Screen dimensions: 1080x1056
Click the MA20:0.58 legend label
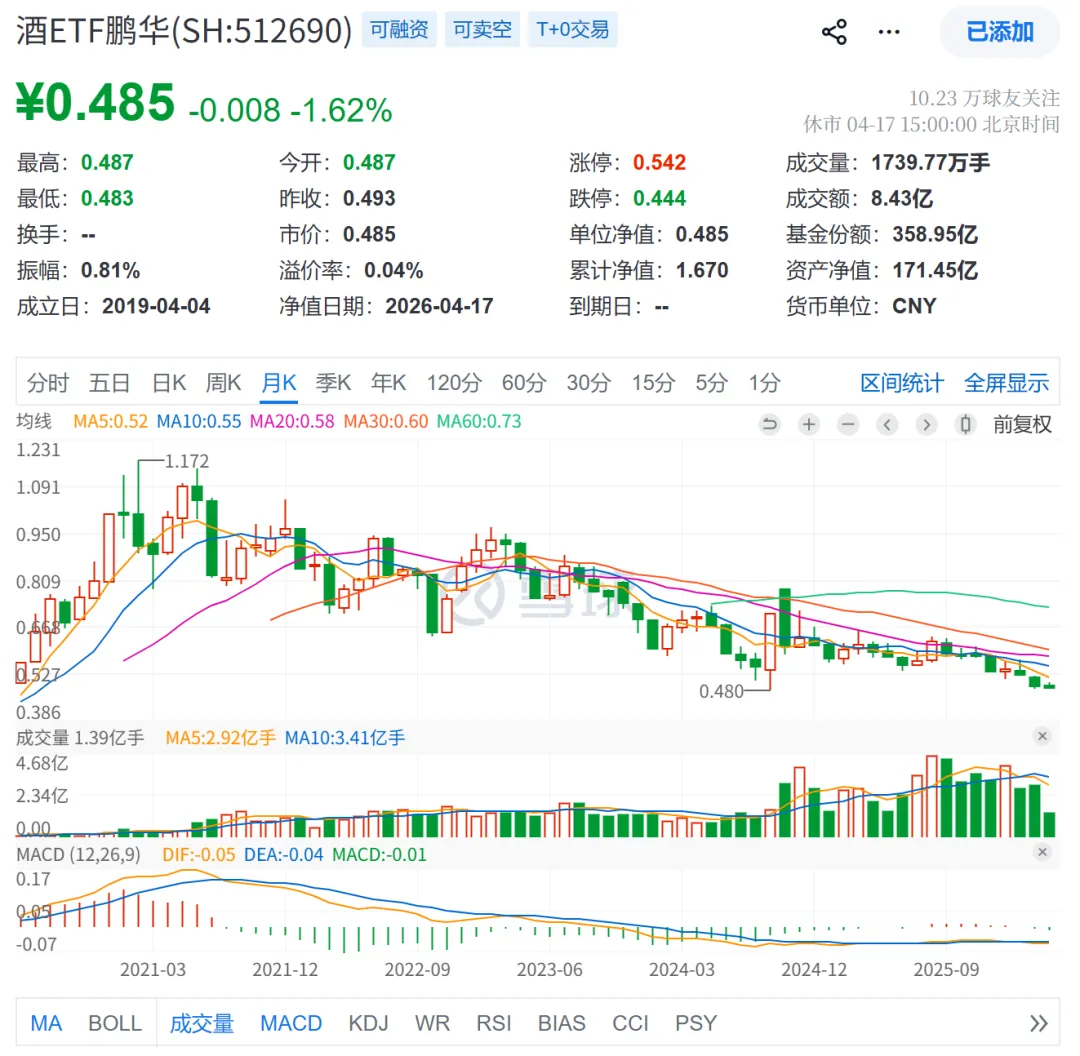292,421
